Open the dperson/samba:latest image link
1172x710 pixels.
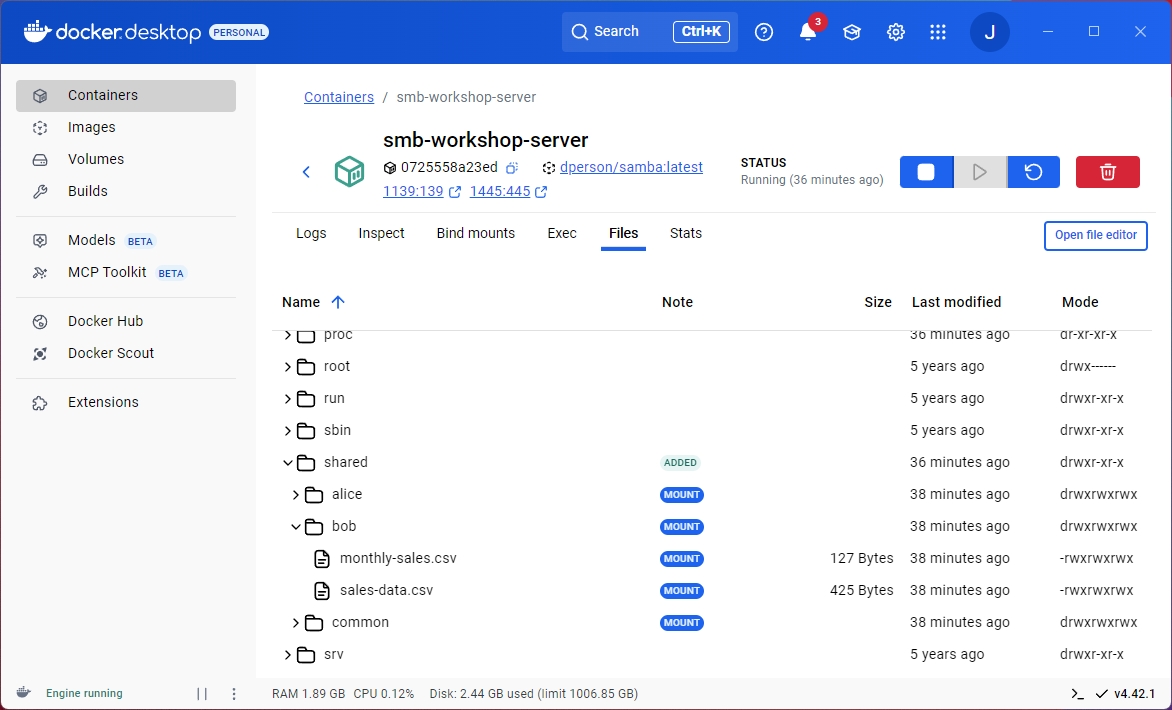point(631,168)
